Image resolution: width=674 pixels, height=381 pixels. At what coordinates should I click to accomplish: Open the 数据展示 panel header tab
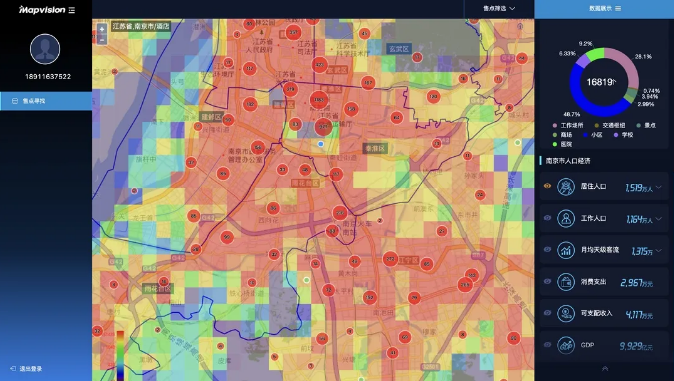tap(604, 9)
